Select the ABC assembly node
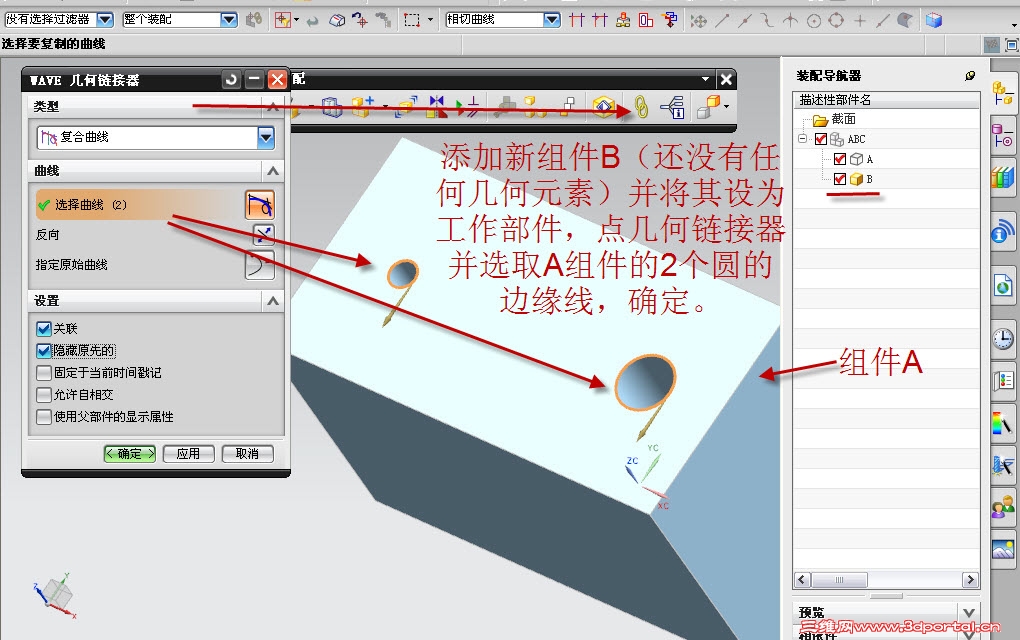 (856, 139)
